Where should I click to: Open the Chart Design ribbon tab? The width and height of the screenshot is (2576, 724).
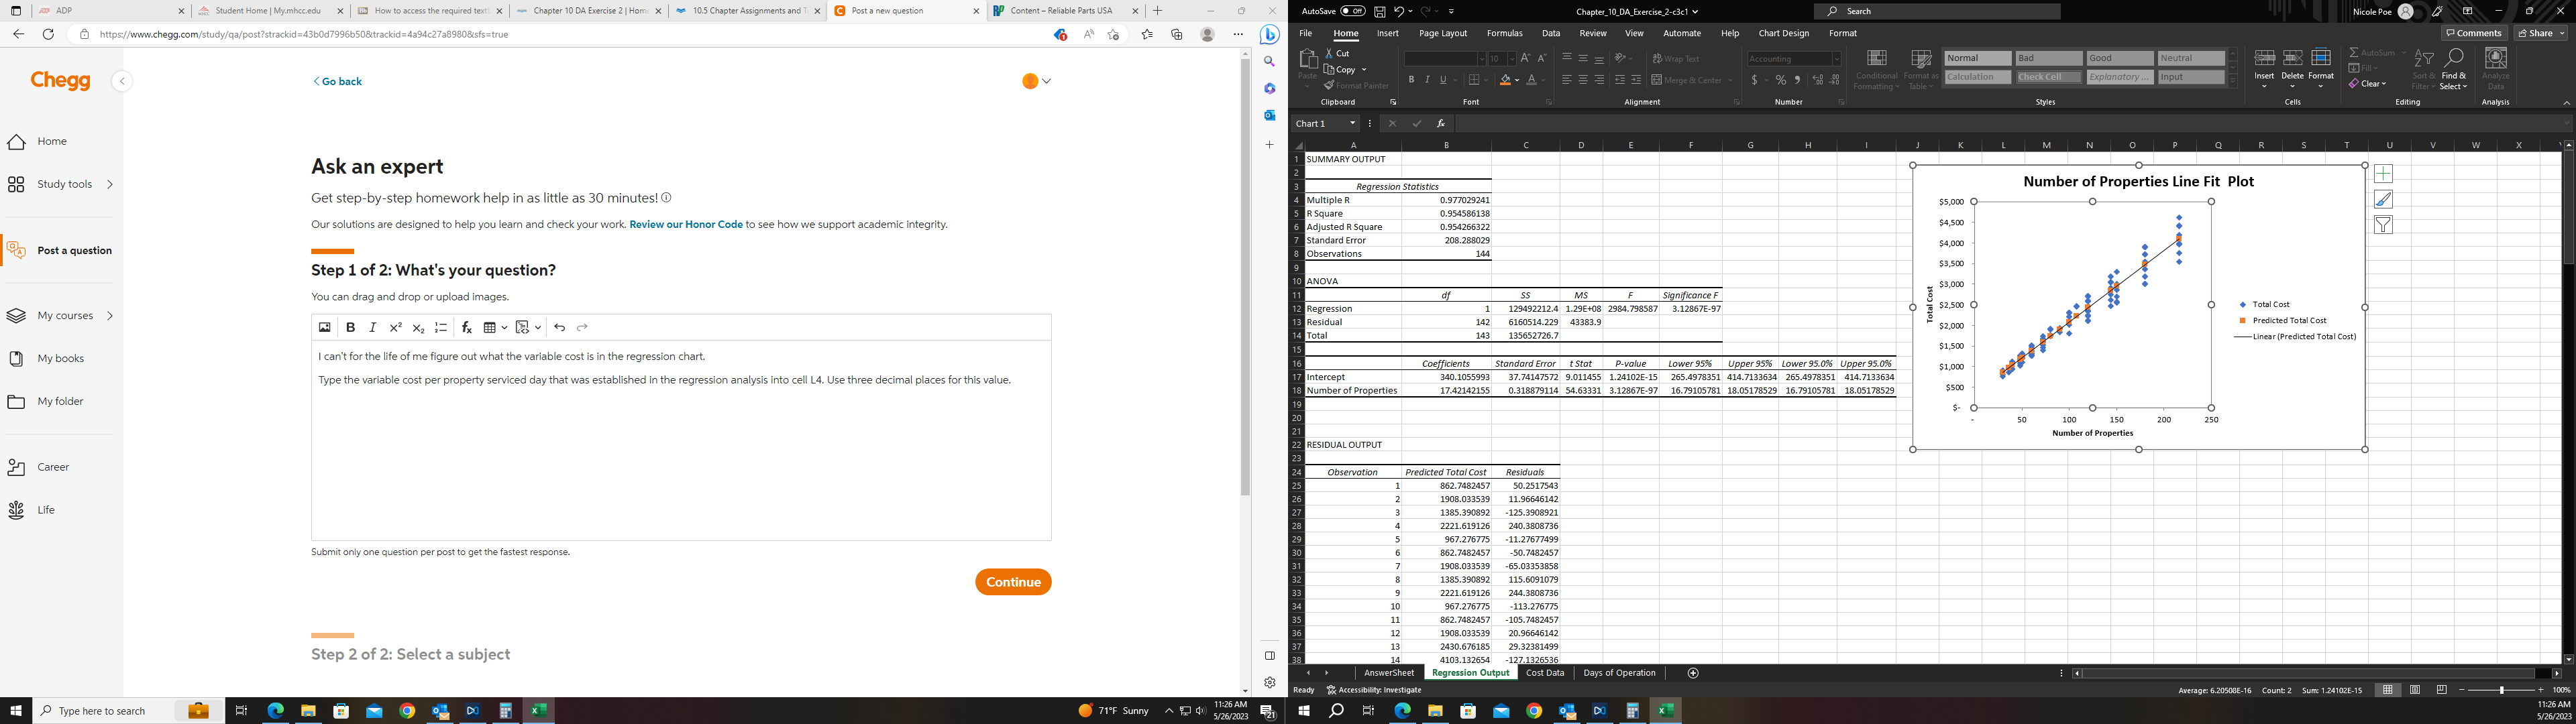(x=1783, y=33)
